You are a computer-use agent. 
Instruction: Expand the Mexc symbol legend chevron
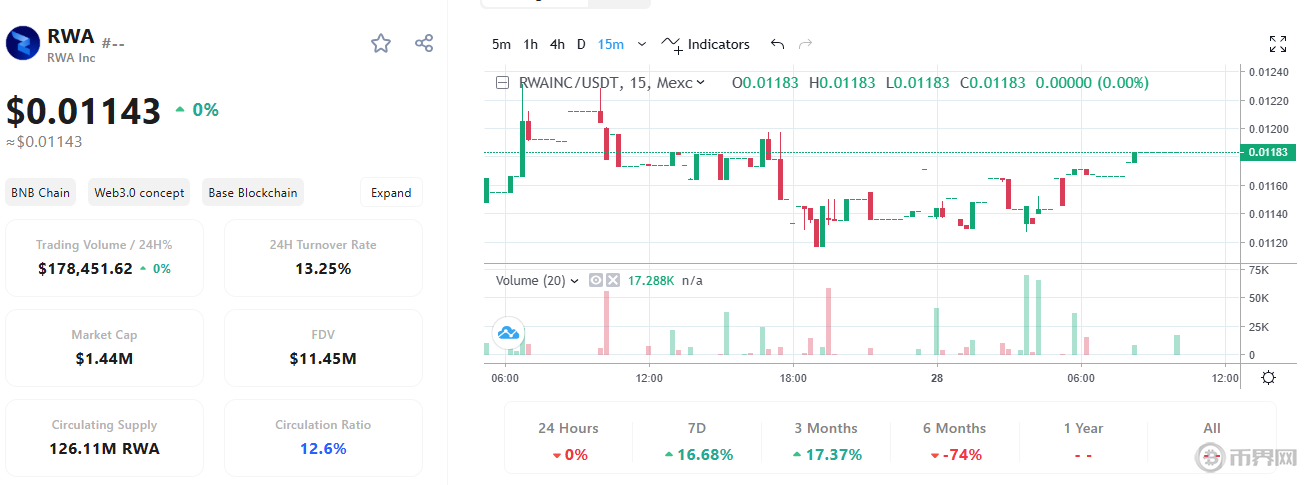click(x=700, y=83)
